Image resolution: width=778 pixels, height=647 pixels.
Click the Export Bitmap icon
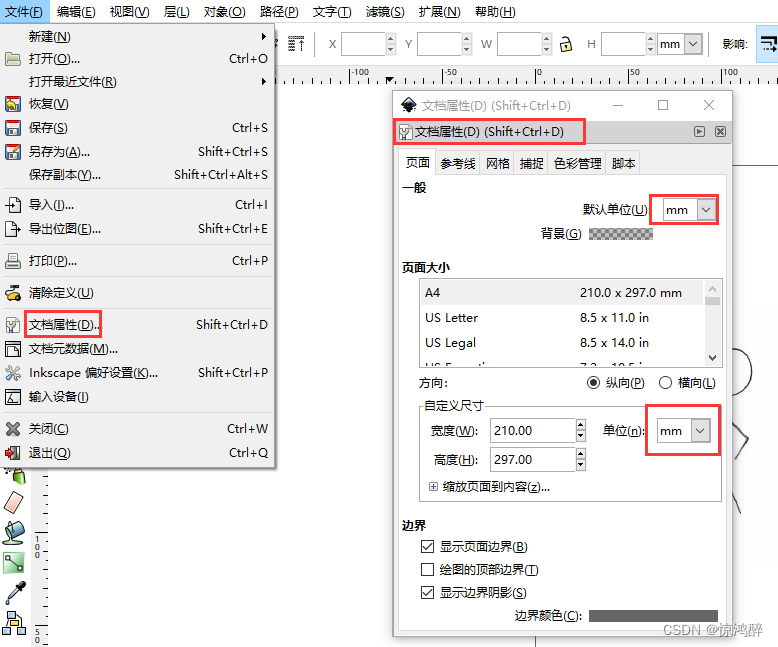12,229
